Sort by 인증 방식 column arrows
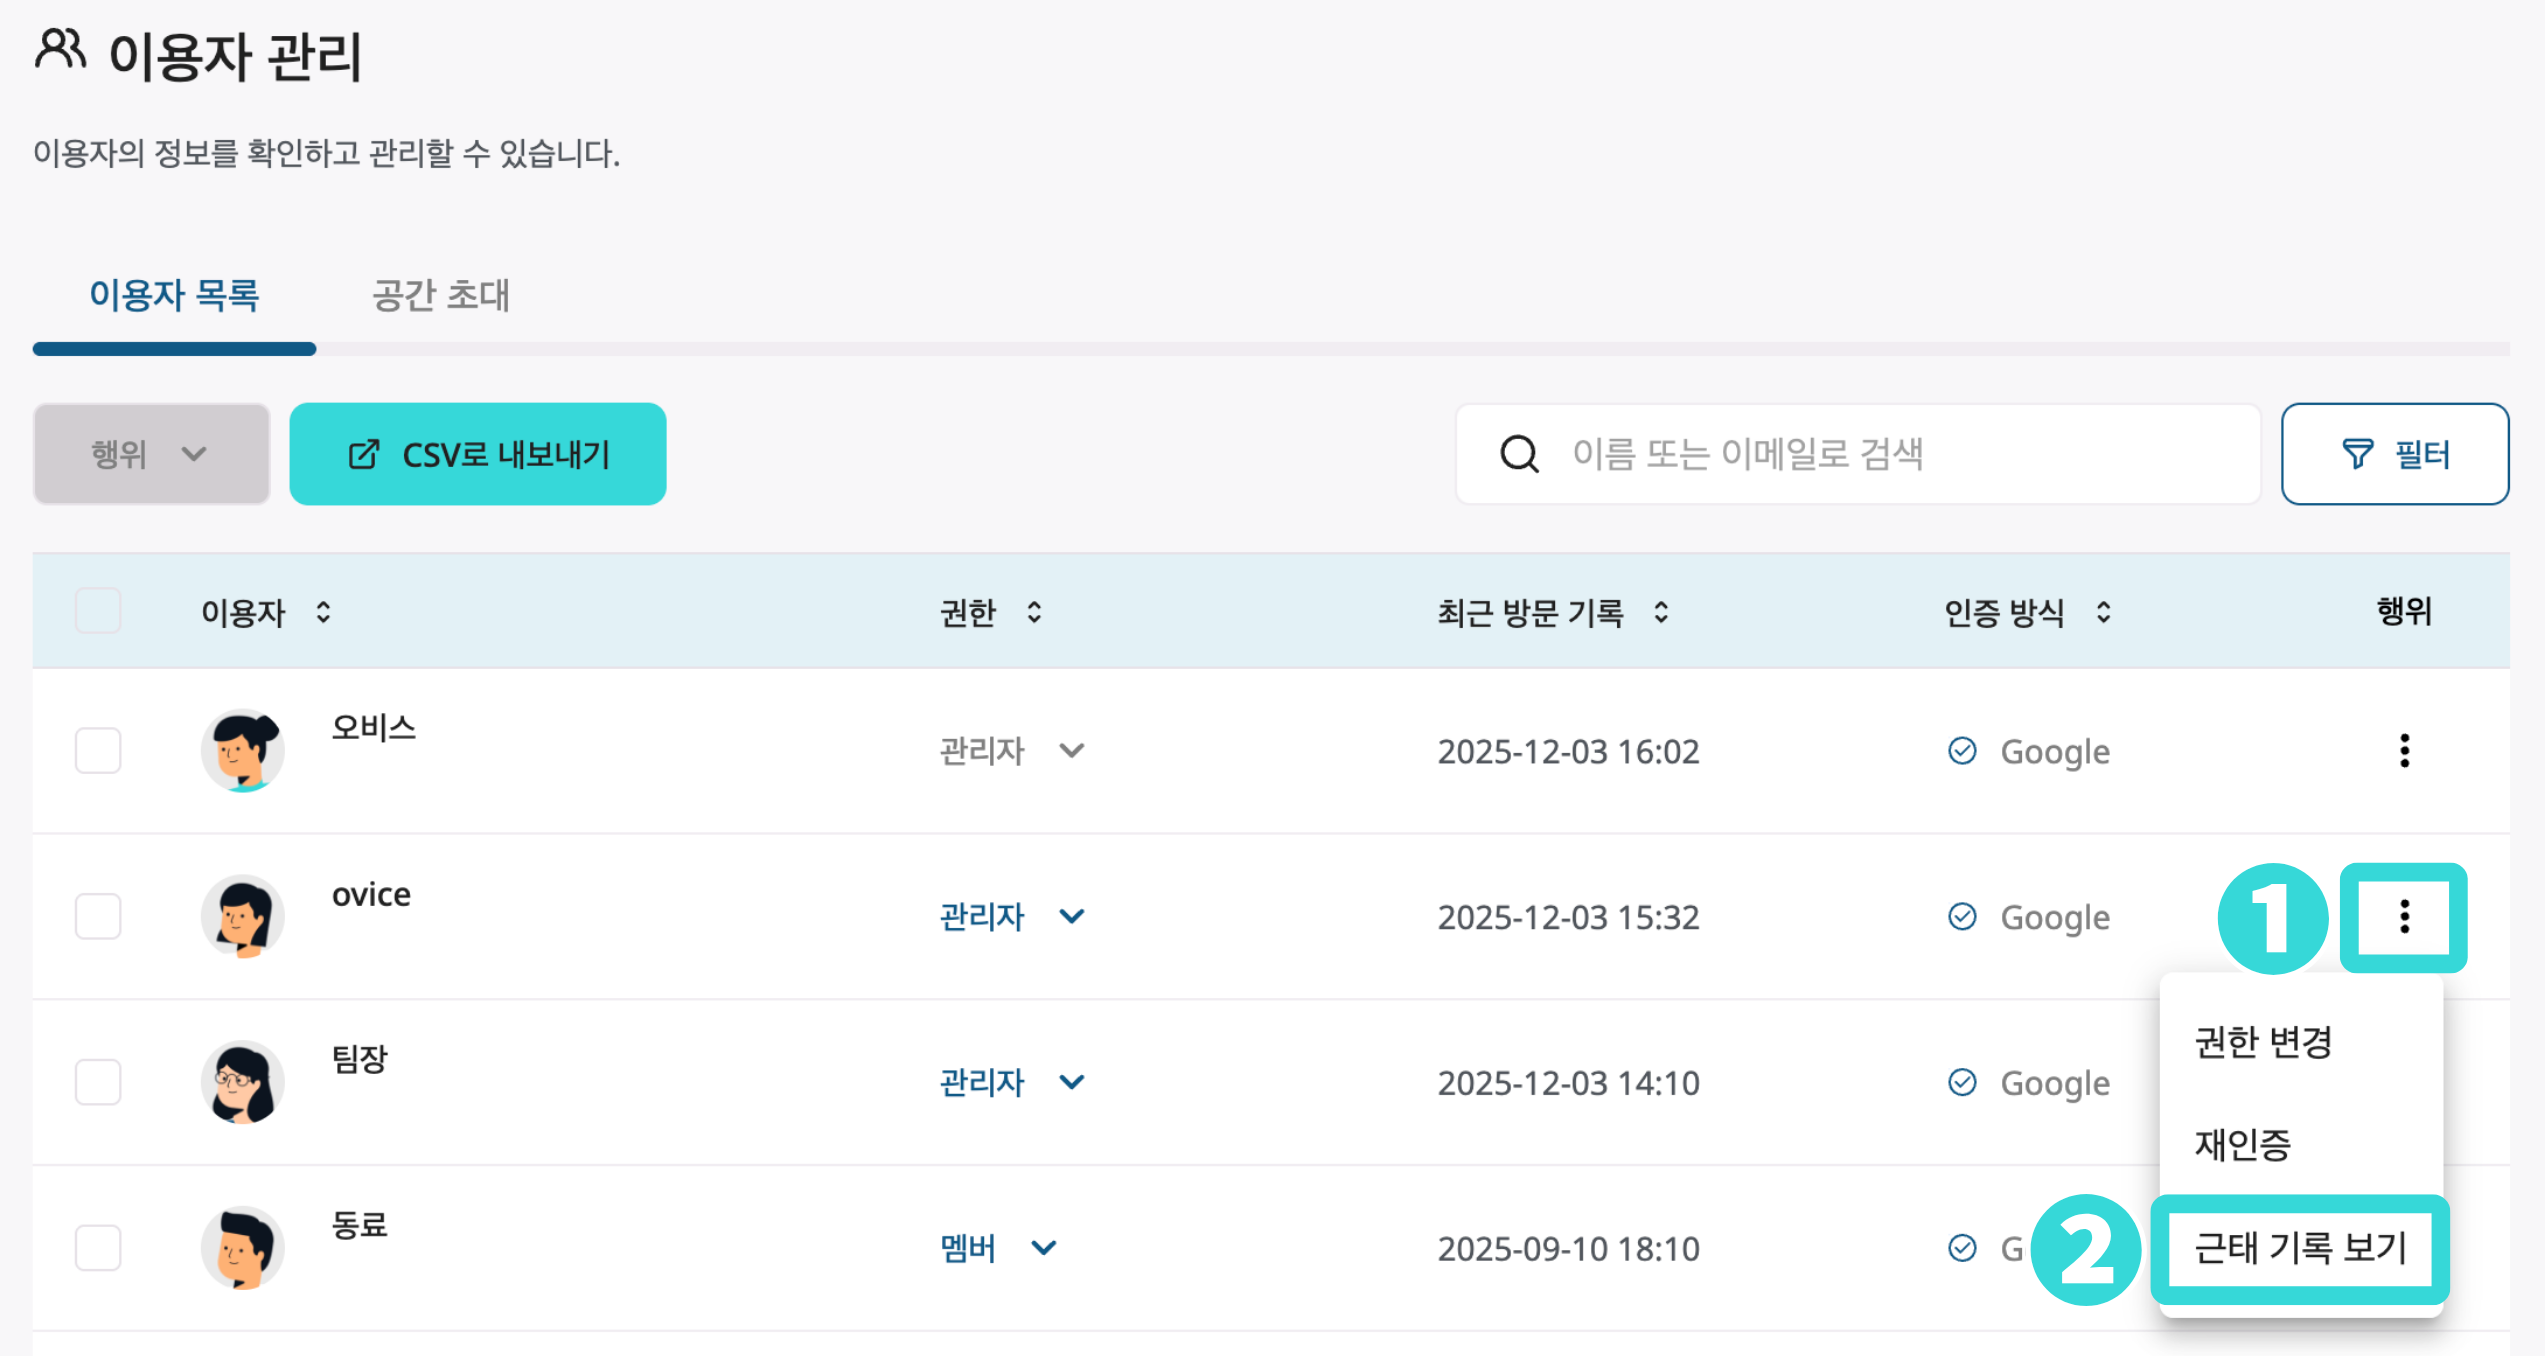The width and height of the screenshot is (2545, 1356). pos(2103,612)
